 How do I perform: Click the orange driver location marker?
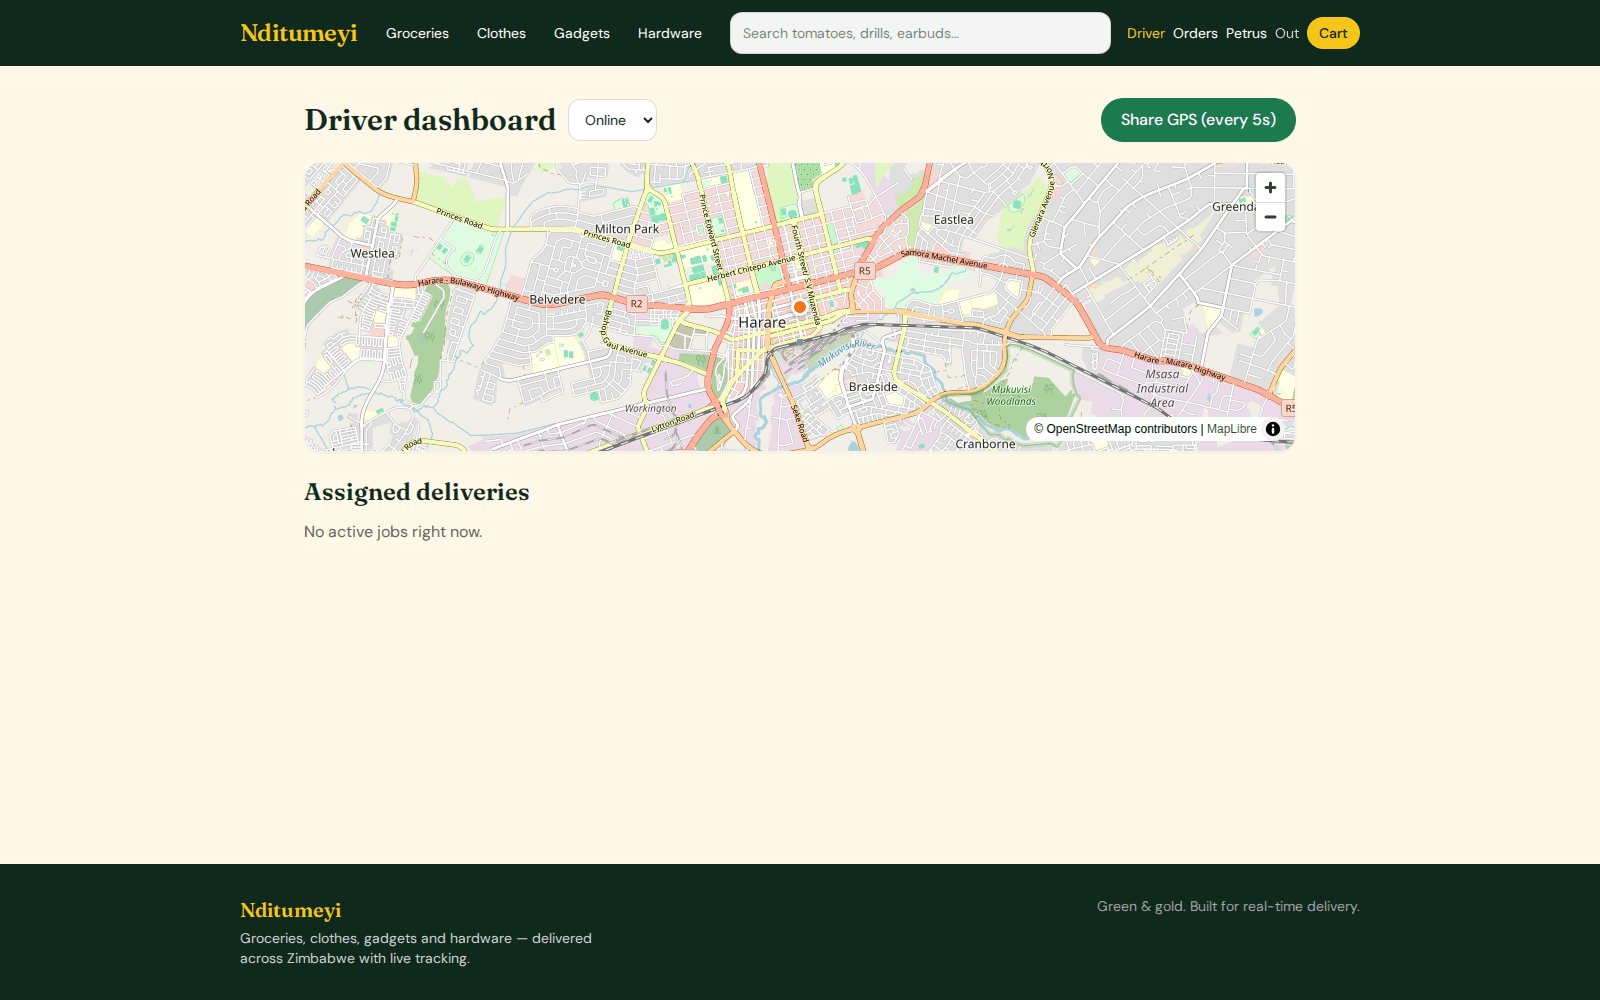[x=800, y=307]
